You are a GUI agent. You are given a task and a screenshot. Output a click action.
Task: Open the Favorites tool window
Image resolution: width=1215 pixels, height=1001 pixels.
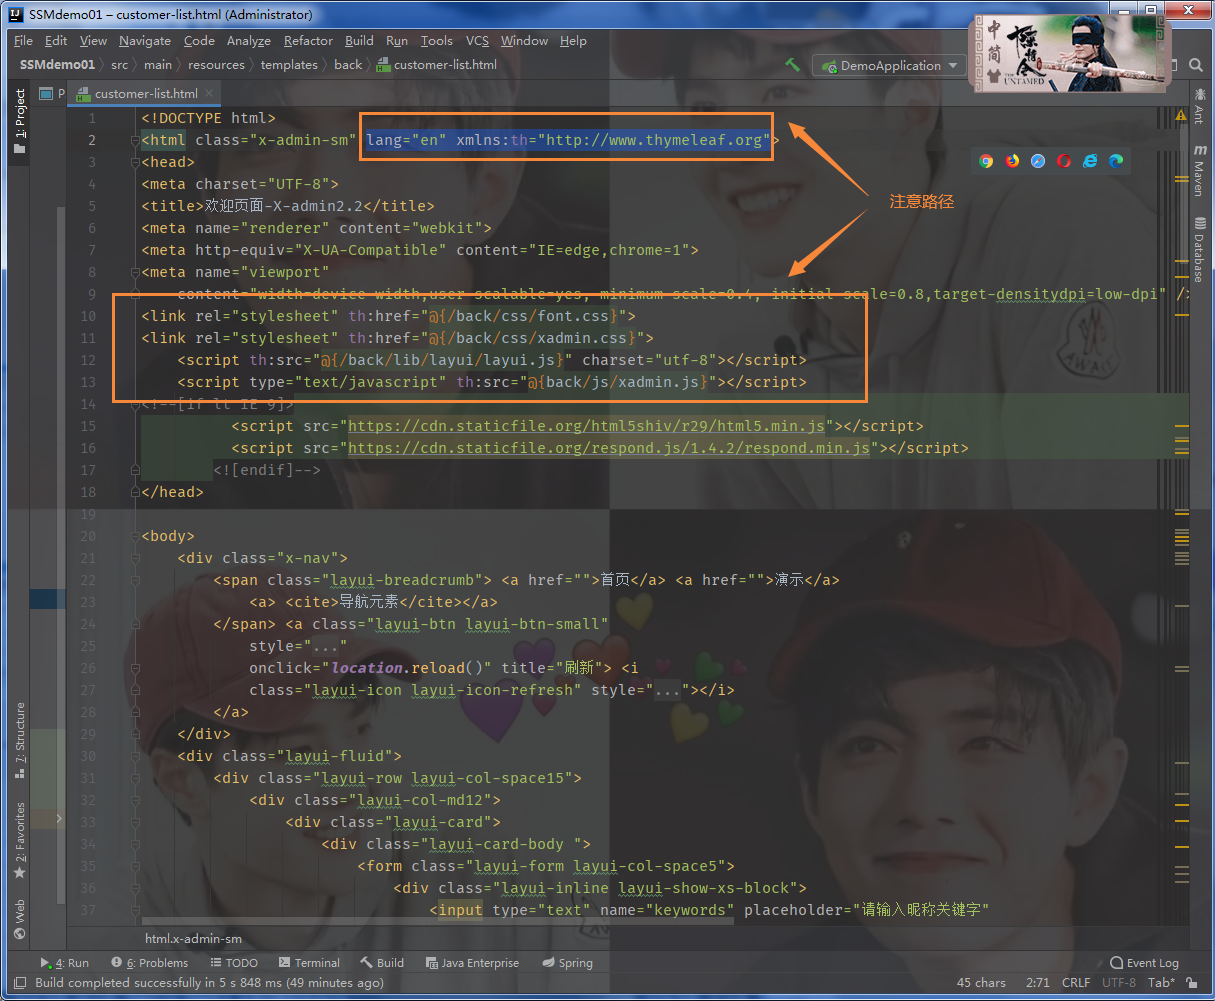click(19, 840)
